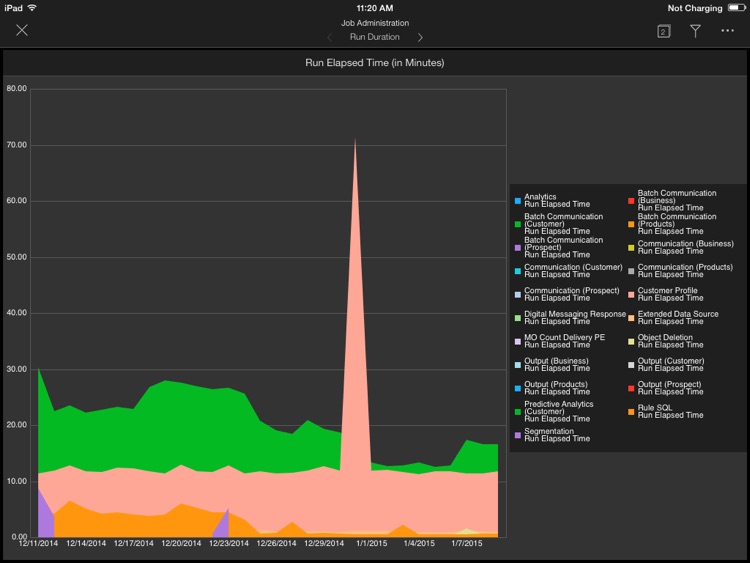Tap the purple triangle near 12/23/2014

click(x=222, y=526)
